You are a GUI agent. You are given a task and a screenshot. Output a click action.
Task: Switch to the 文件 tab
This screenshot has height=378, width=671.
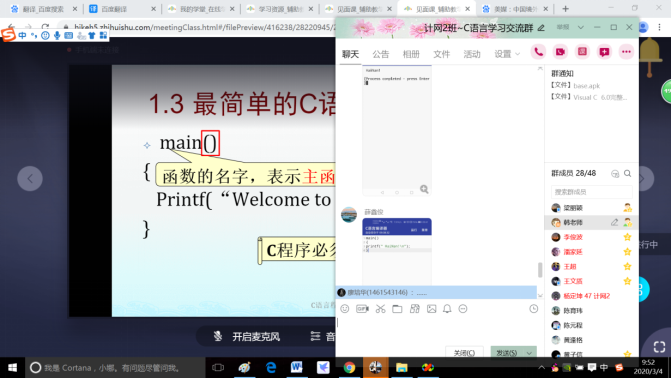[x=441, y=54]
